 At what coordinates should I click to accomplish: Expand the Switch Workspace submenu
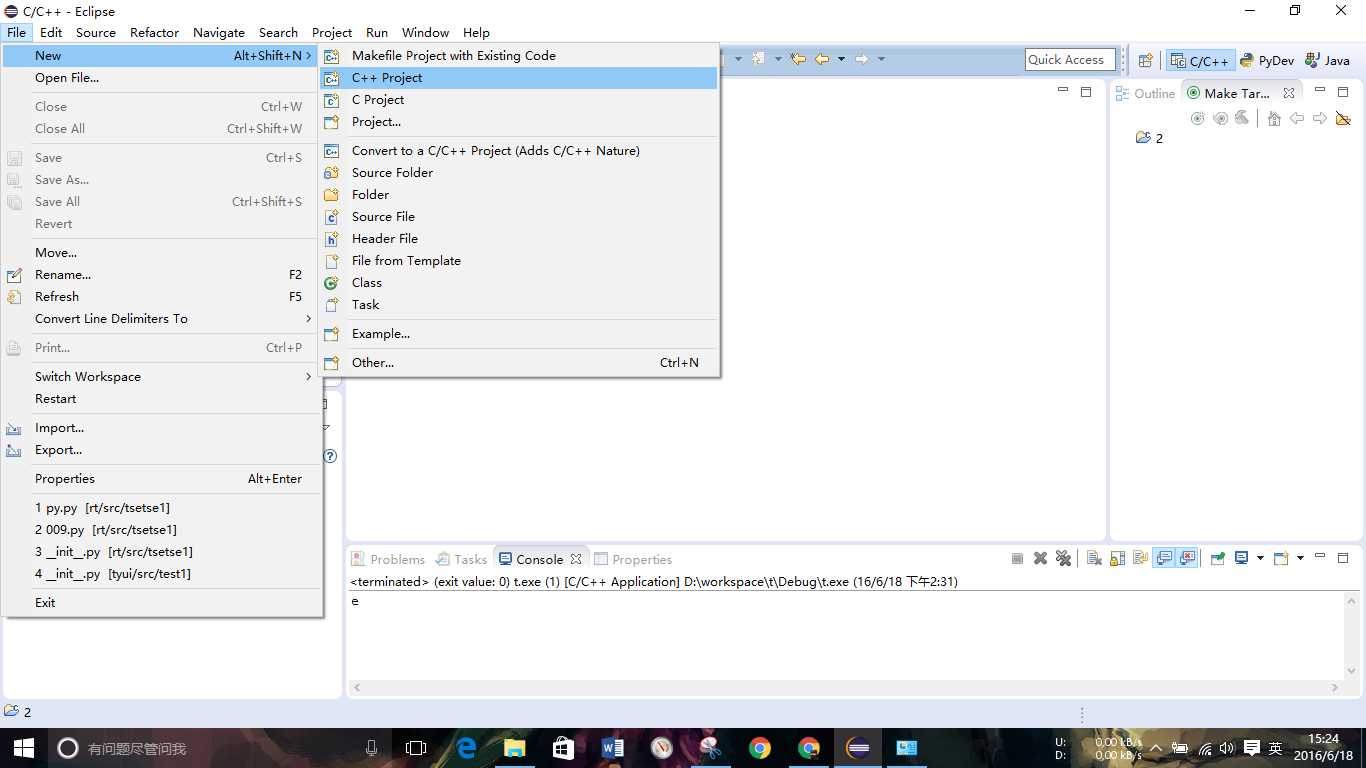[x=309, y=377]
